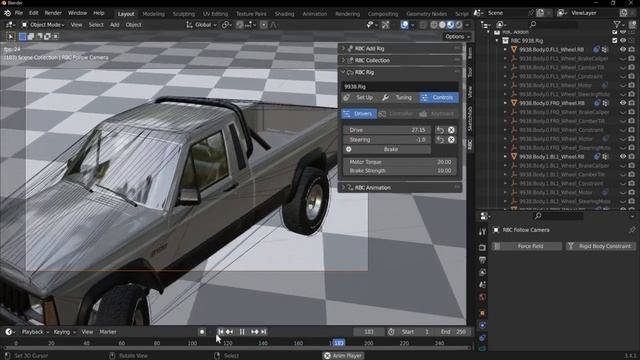The image size is (640, 360).
Task: Open the Tool properties tab icon
Action: pyautogui.click(x=482, y=232)
